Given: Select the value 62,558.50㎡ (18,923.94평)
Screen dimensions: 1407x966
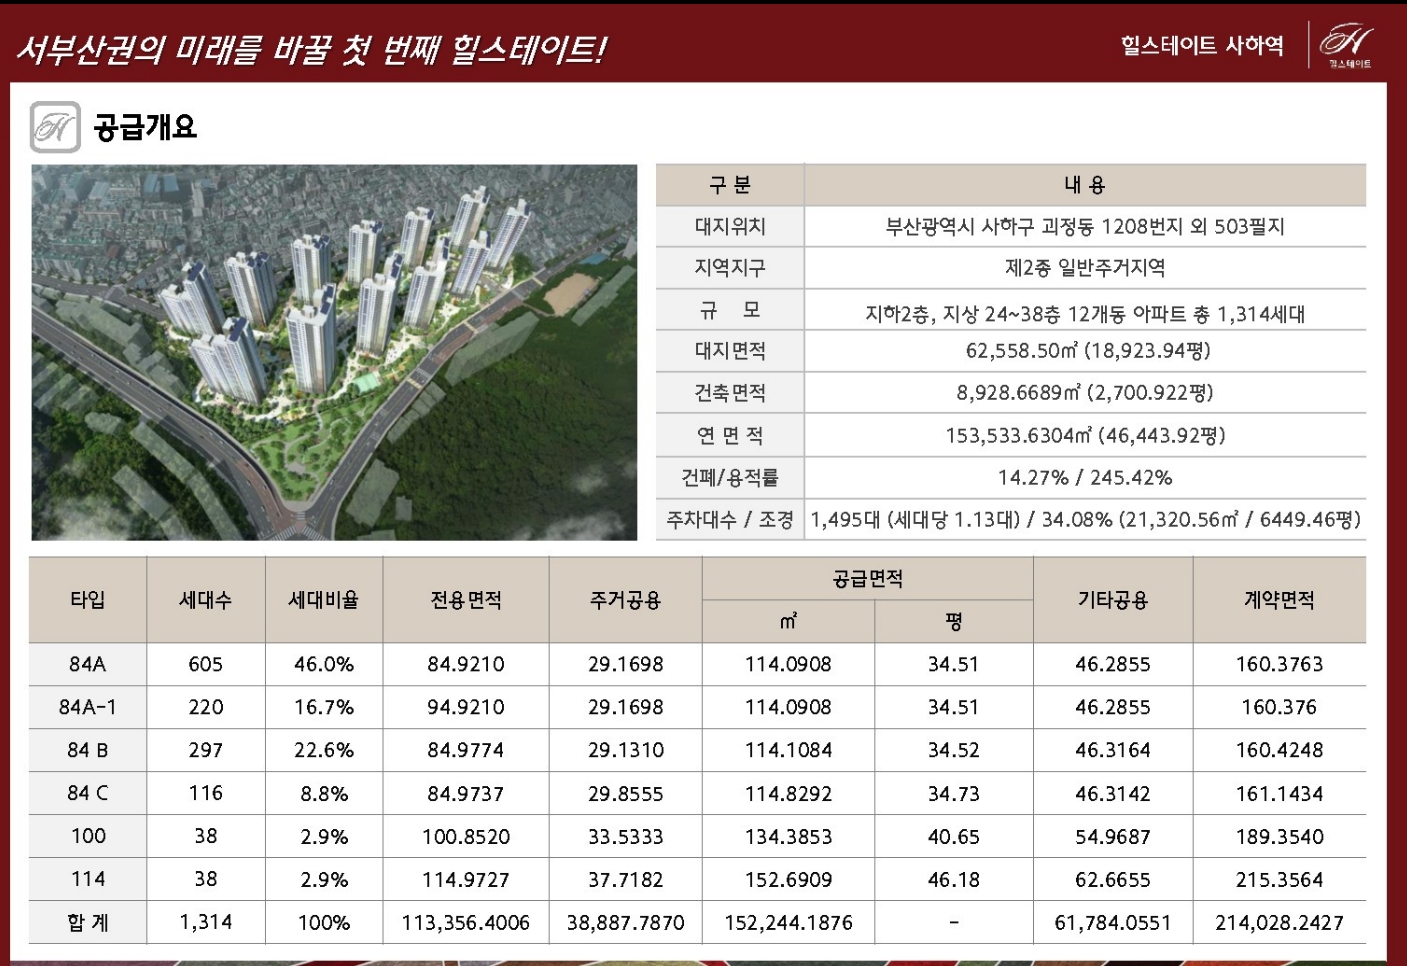Looking at the screenshot, I should pos(1088,351).
